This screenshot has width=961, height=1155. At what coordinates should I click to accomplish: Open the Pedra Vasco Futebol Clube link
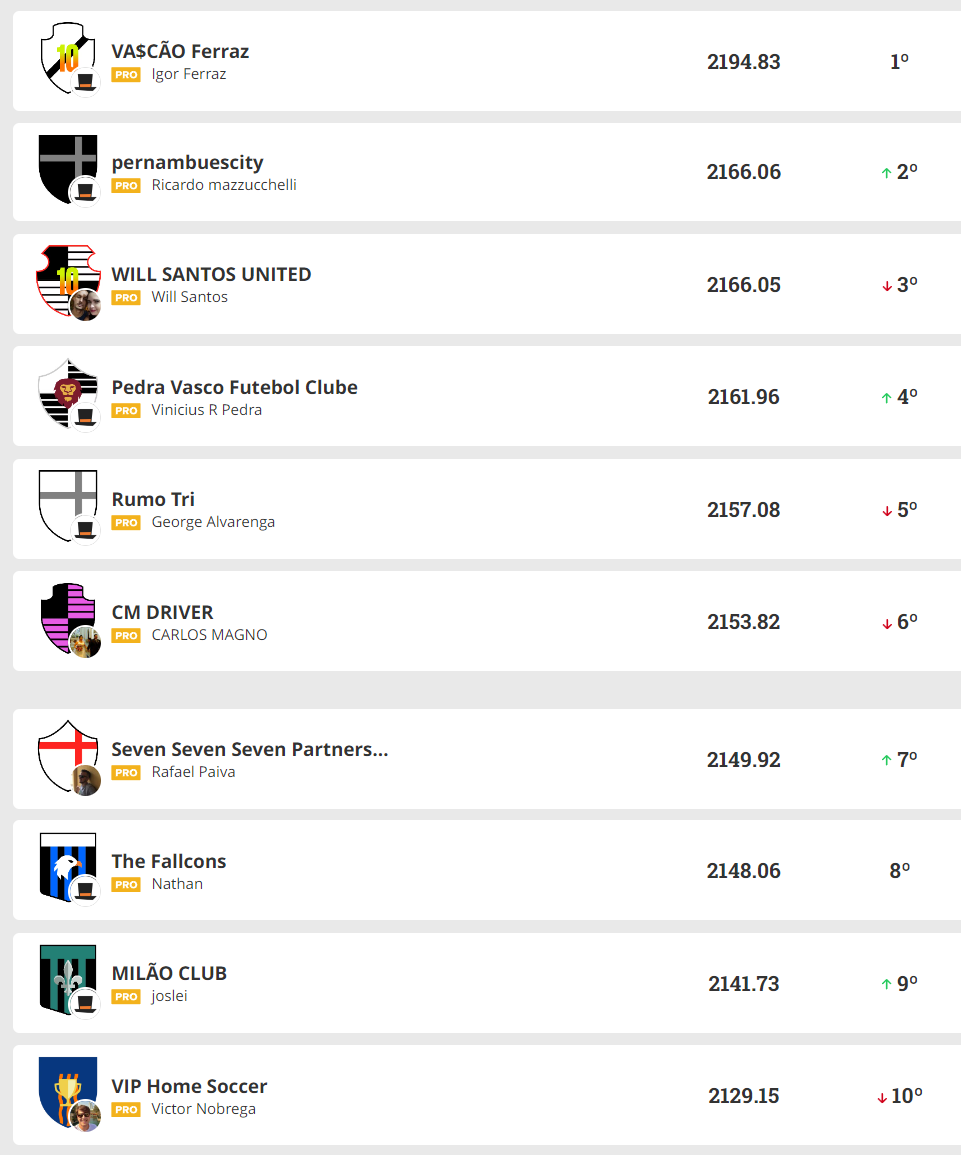tap(234, 387)
